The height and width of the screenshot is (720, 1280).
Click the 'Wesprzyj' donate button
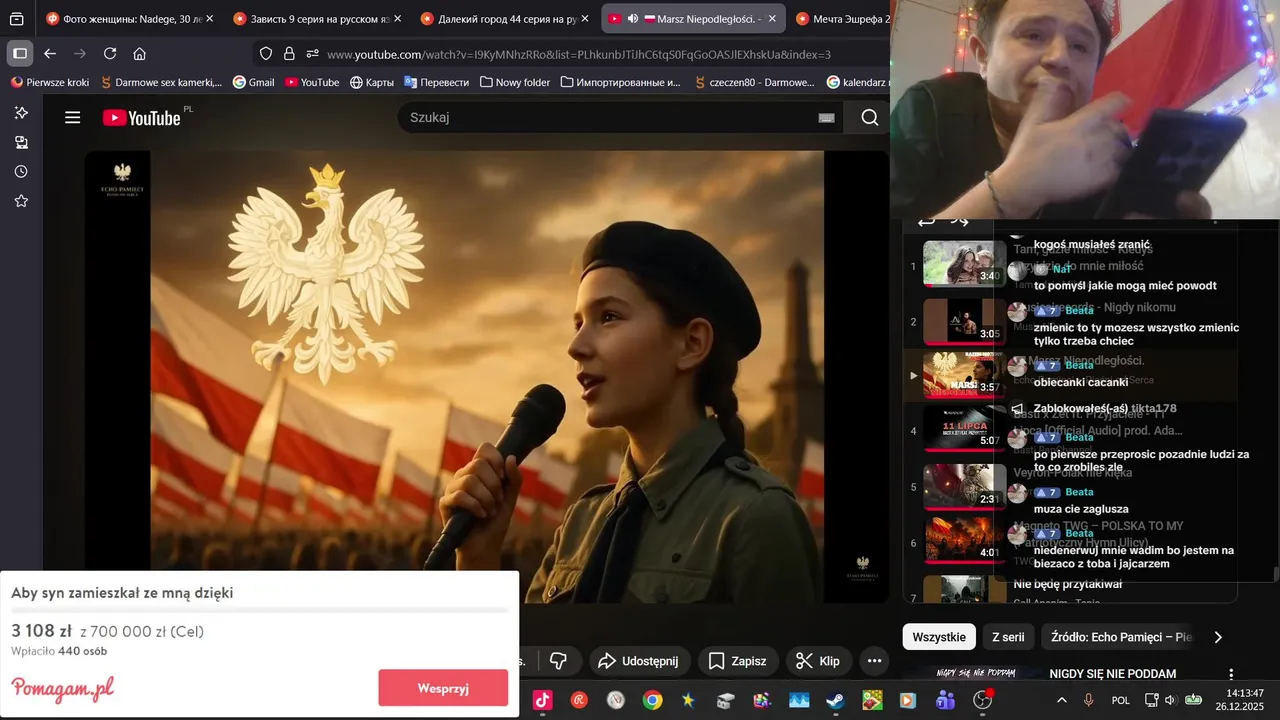(443, 688)
